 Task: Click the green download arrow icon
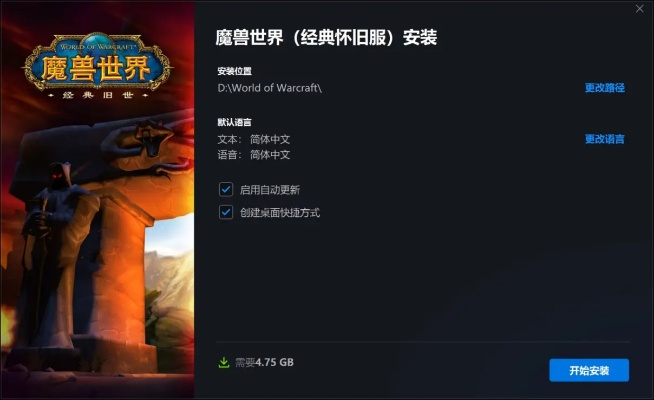(224, 362)
